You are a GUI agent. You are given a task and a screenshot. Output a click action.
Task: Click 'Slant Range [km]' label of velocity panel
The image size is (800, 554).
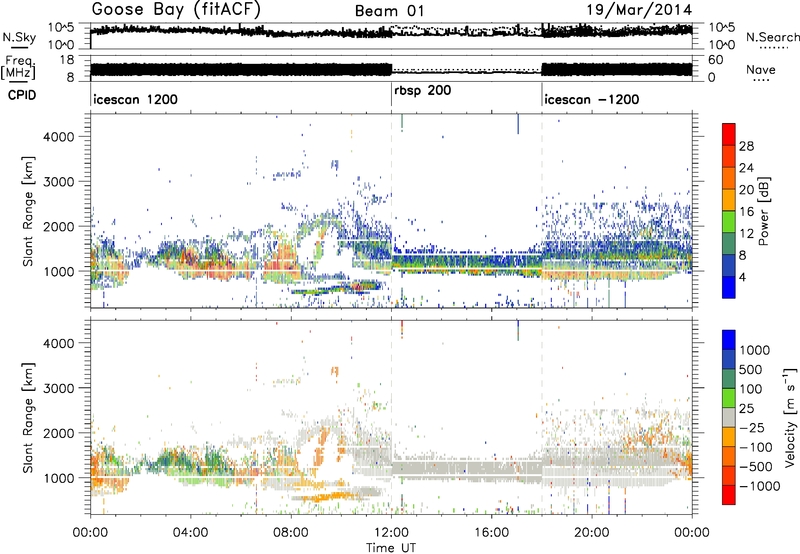(x=28, y=417)
